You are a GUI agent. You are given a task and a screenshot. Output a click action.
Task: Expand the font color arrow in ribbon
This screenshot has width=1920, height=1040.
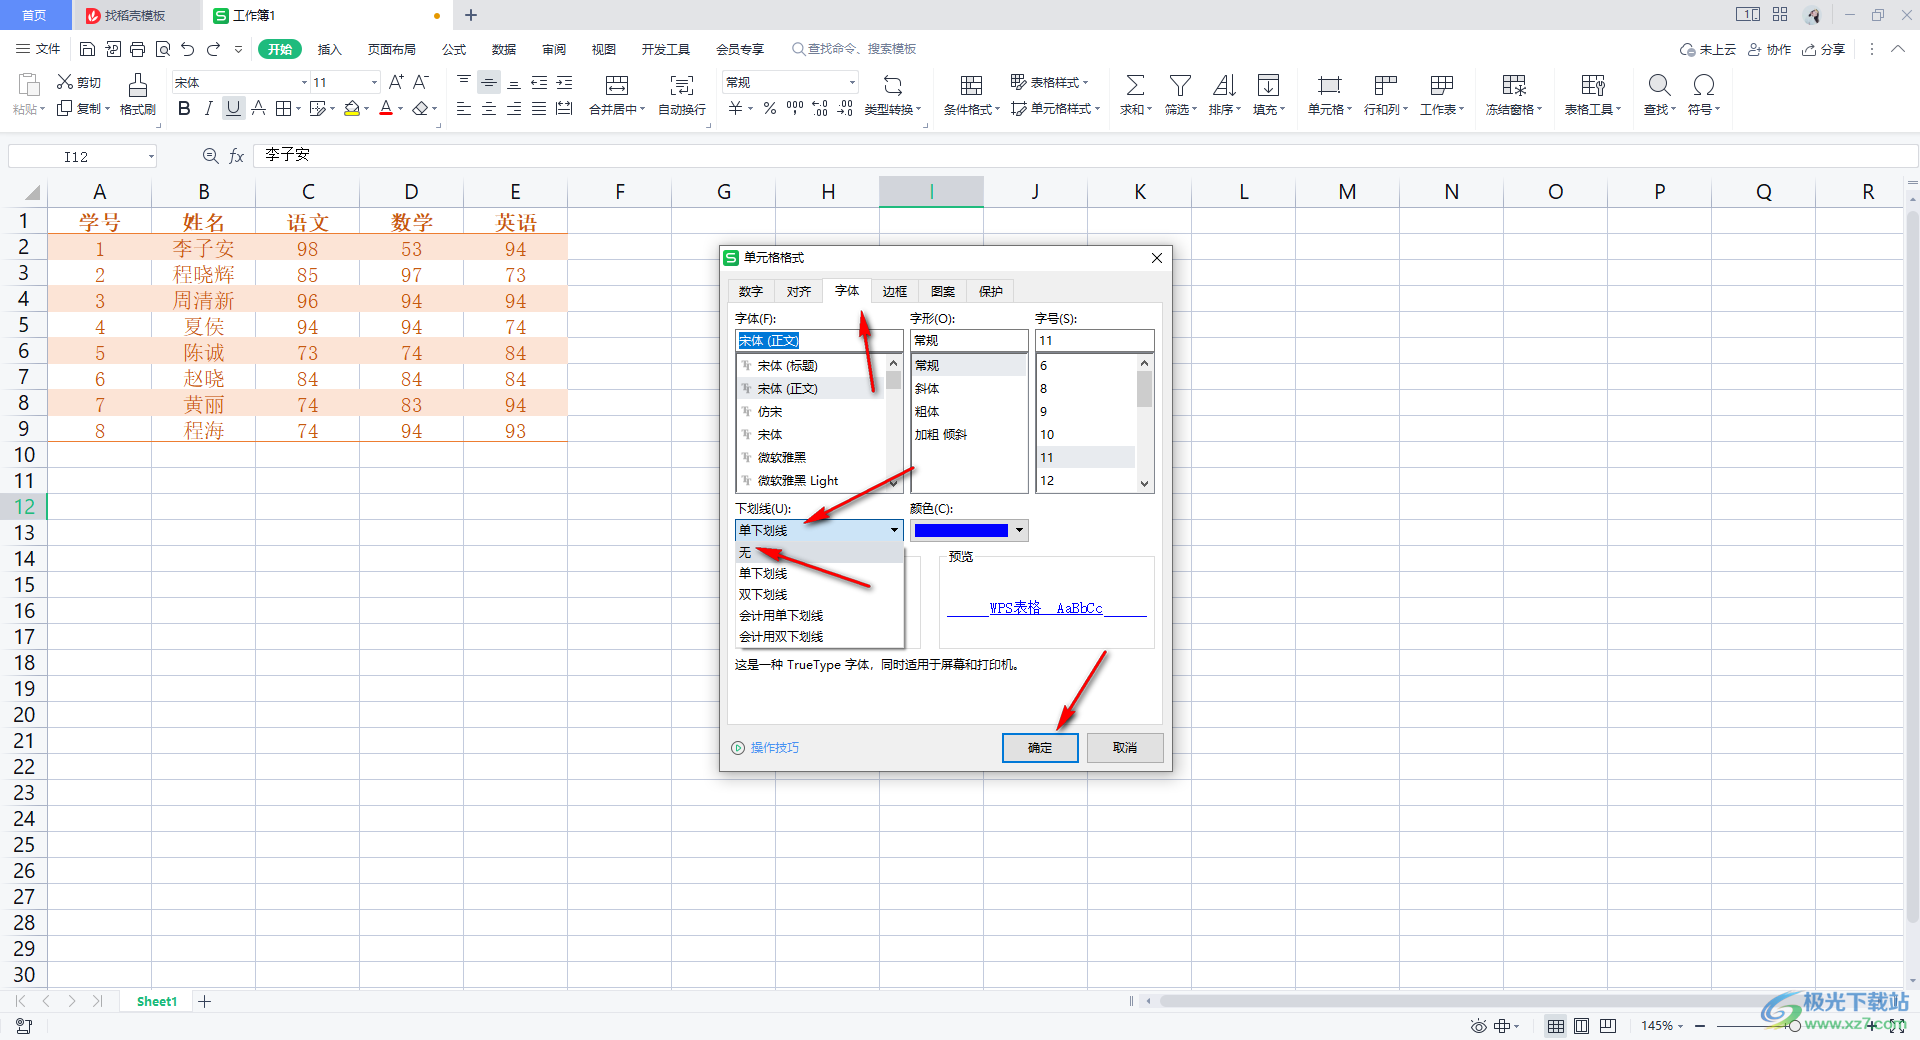click(x=401, y=109)
